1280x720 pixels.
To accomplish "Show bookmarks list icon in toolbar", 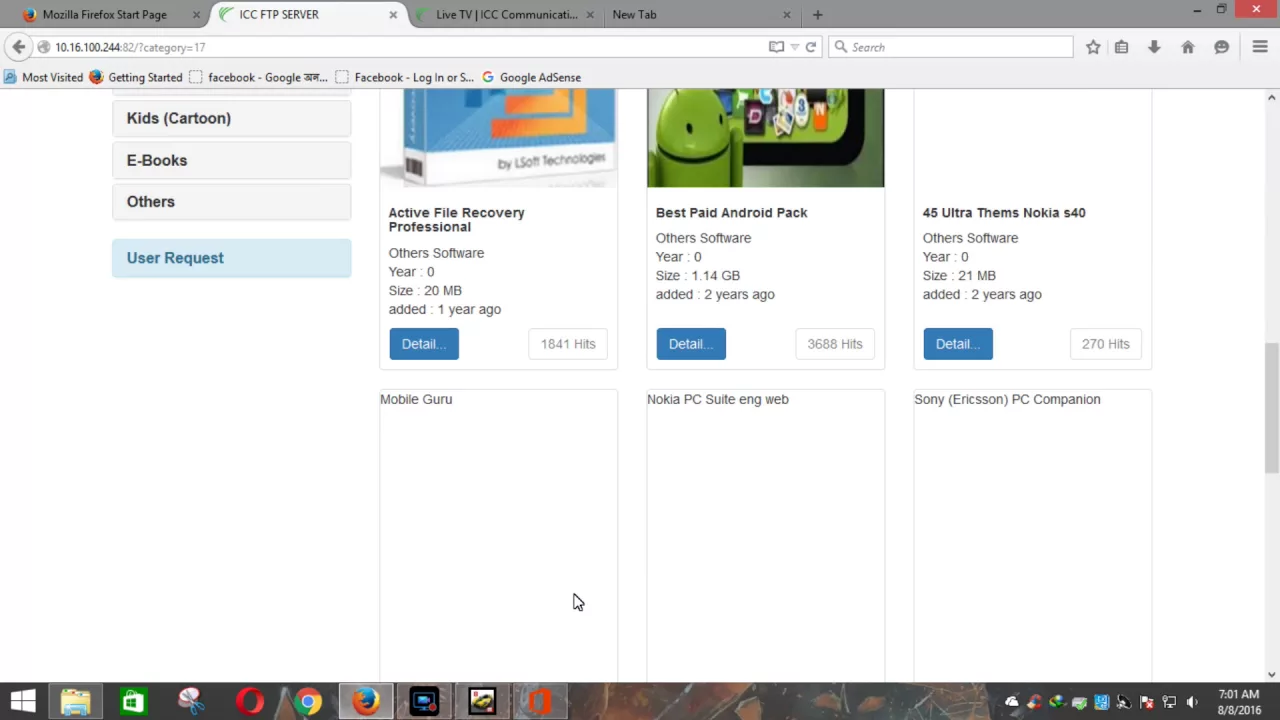I will 1121,47.
